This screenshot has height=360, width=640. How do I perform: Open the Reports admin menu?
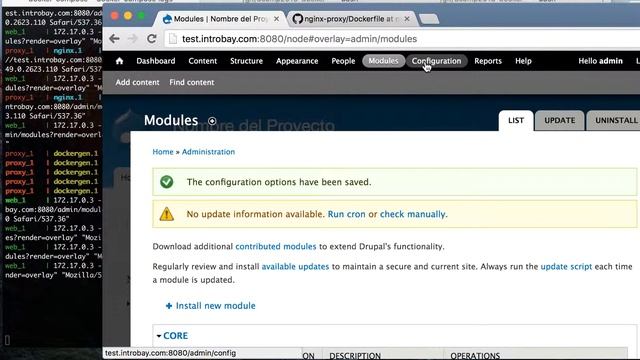coord(488,61)
